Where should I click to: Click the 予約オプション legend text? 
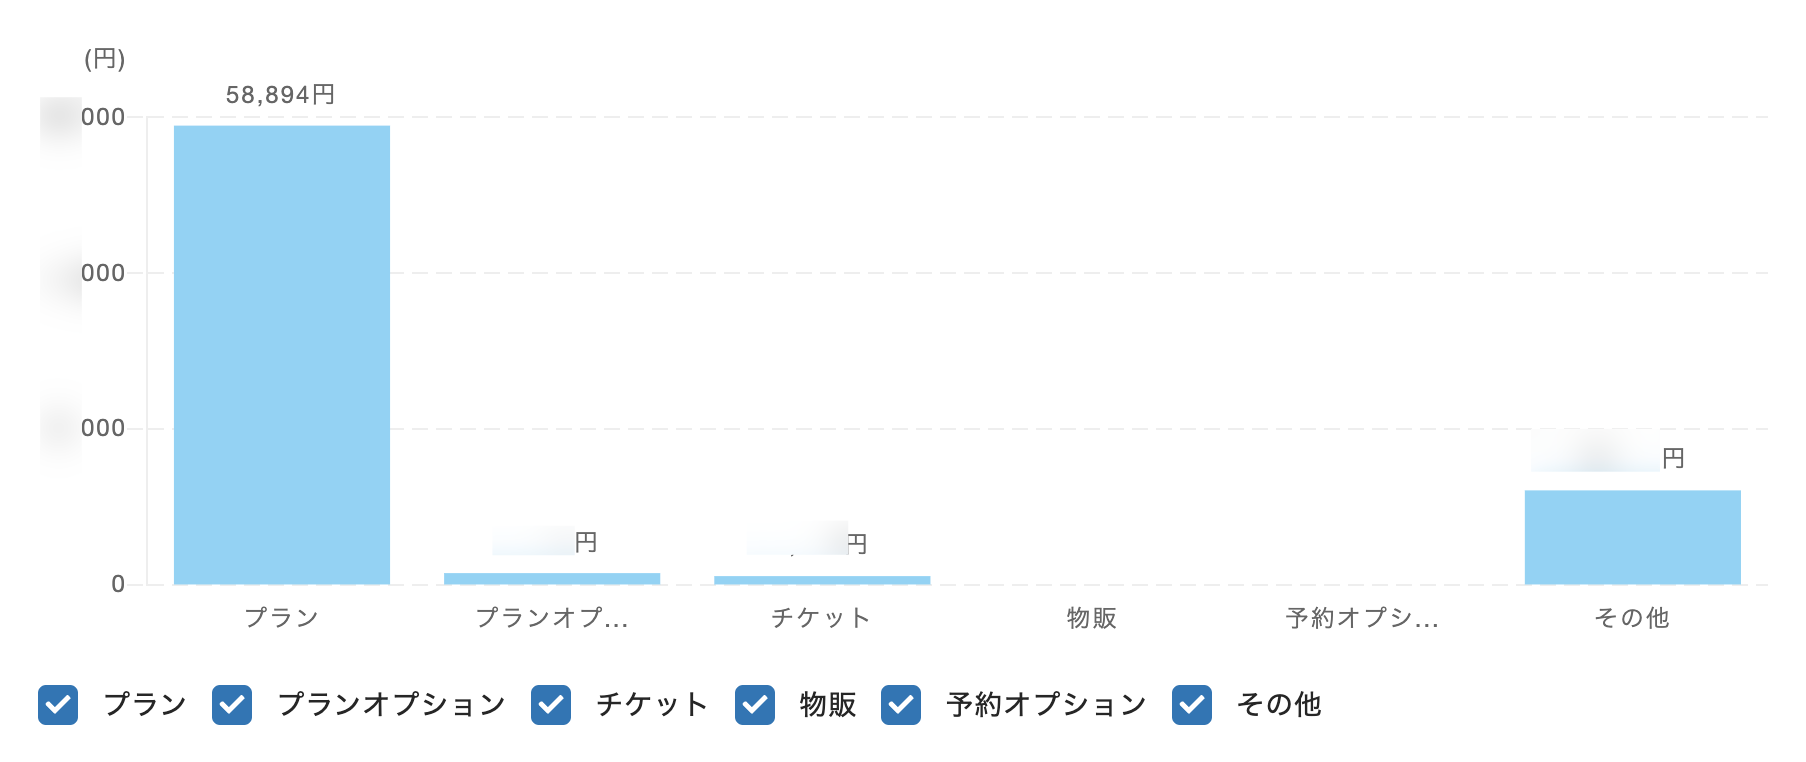click(x=1046, y=705)
